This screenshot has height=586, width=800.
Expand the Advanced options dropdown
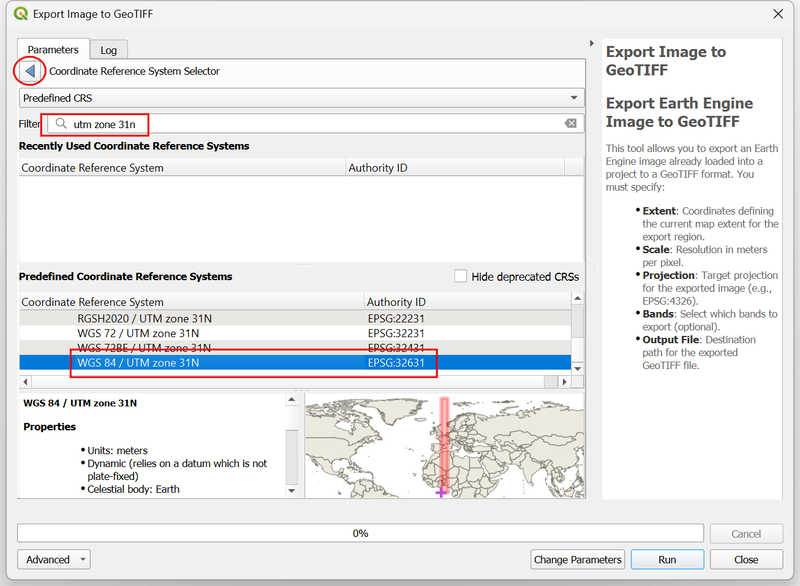click(53, 559)
